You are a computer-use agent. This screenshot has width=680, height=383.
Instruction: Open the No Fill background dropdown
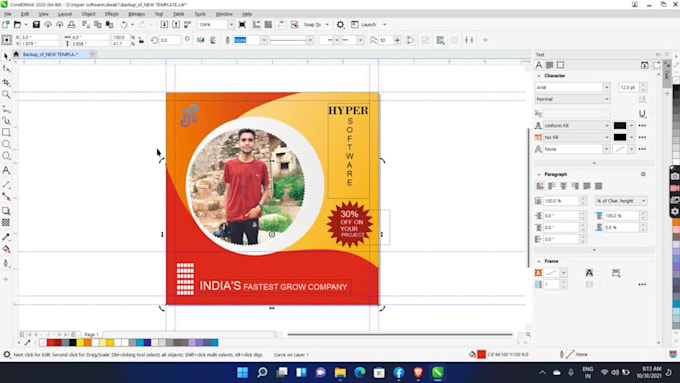(x=606, y=137)
